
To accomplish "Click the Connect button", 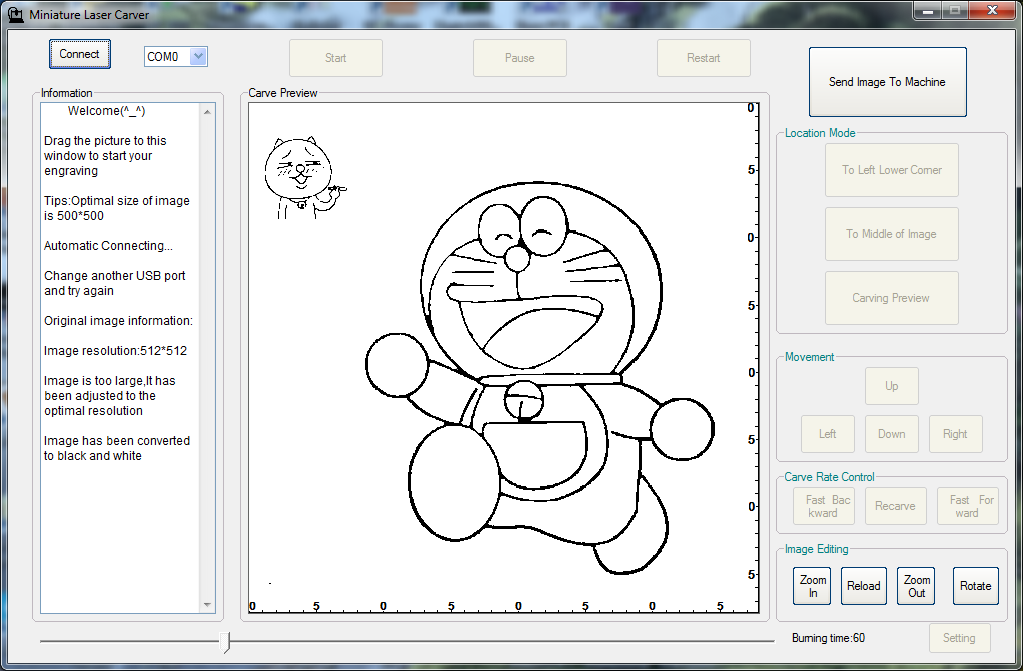I will 80,54.
